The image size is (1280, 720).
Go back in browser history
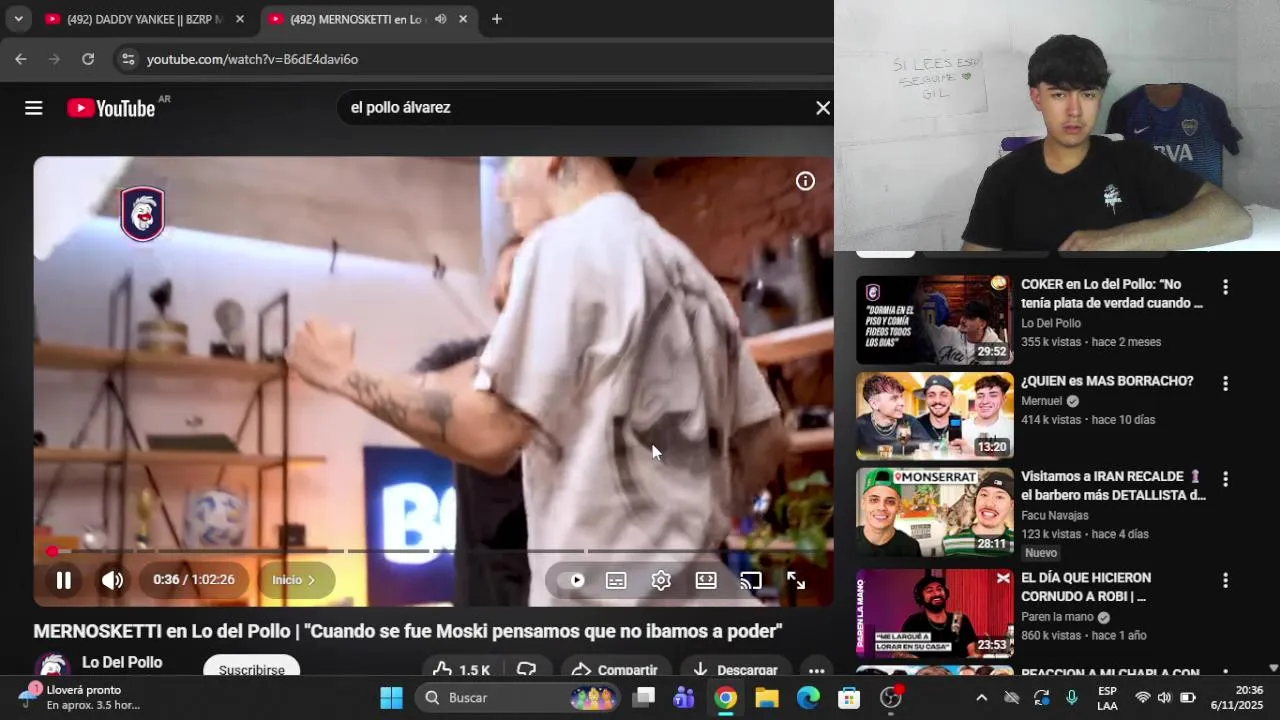pyautogui.click(x=21, y=59)
